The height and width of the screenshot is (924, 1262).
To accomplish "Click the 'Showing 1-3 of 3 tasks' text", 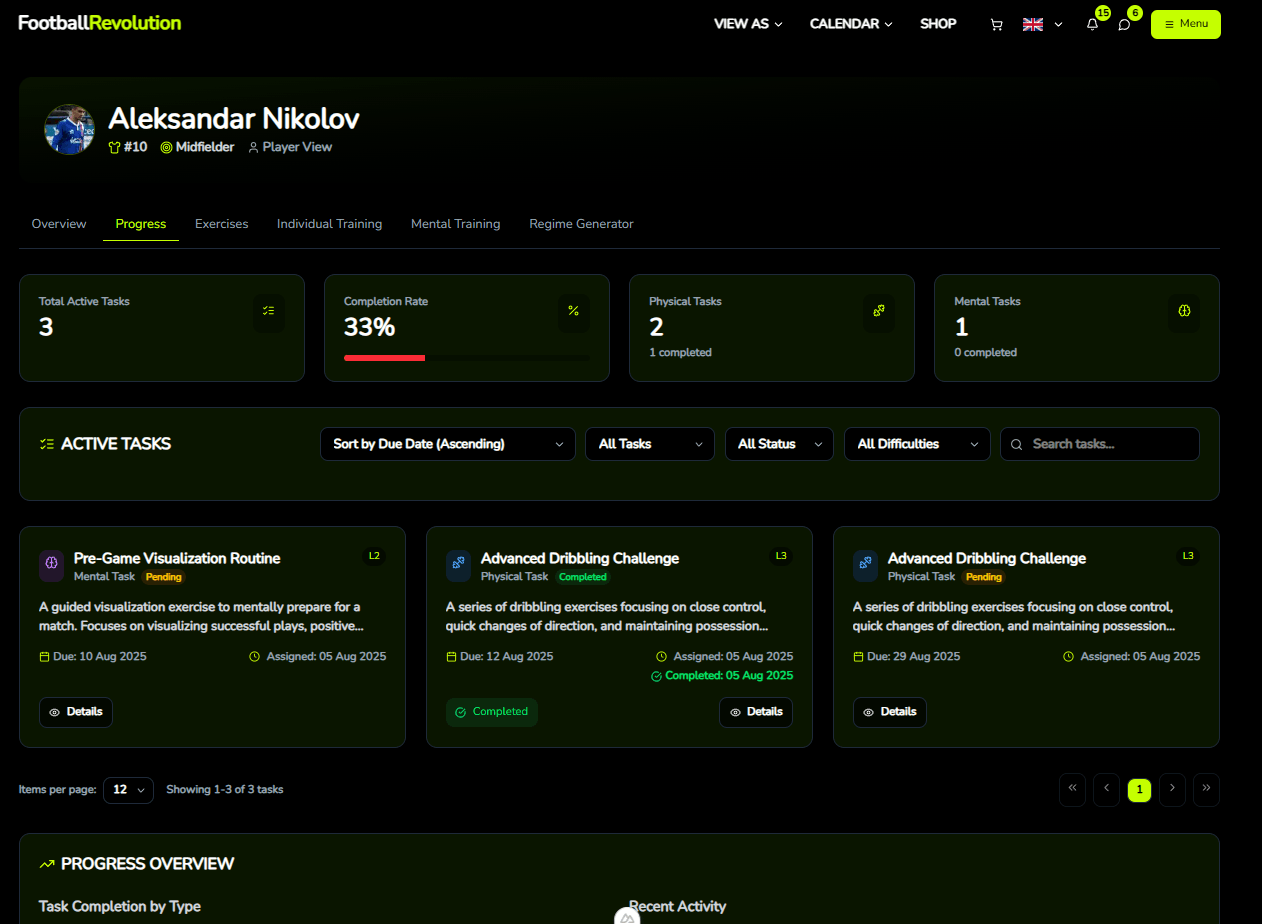I will 225,790.
